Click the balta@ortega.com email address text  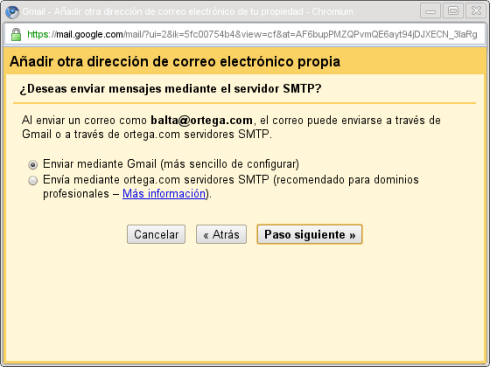(x=202, y=120)
